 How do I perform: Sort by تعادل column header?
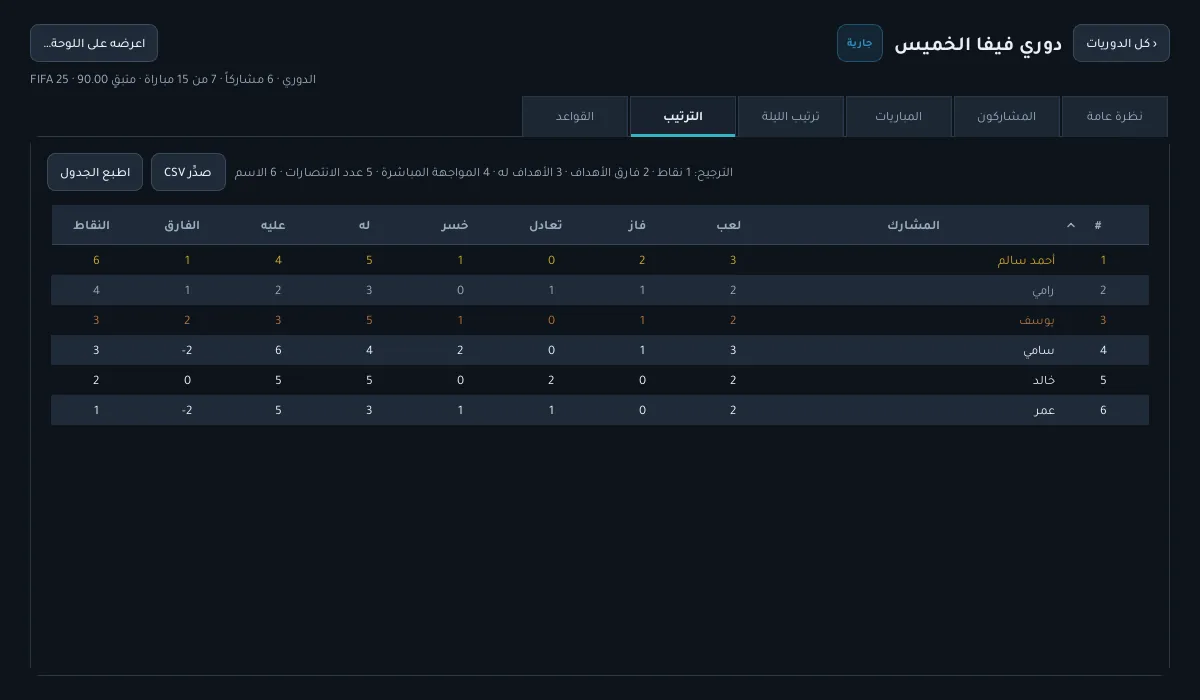click(546, 225)
